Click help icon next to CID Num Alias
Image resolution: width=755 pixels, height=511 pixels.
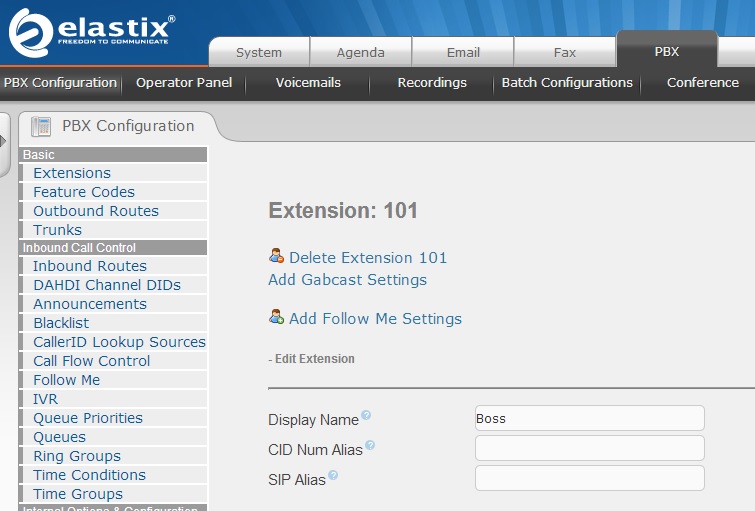[x=370, y=446]
